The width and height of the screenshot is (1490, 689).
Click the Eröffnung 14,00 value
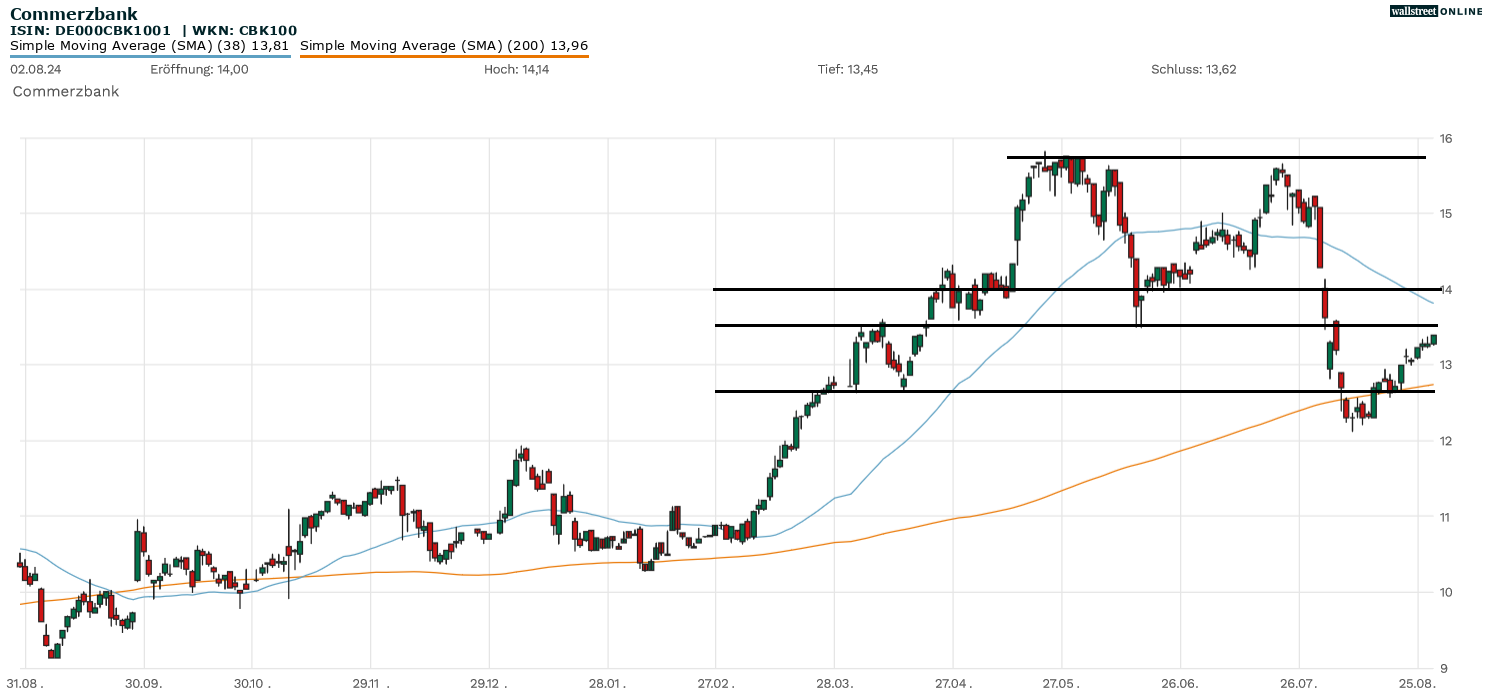[199, 69]
